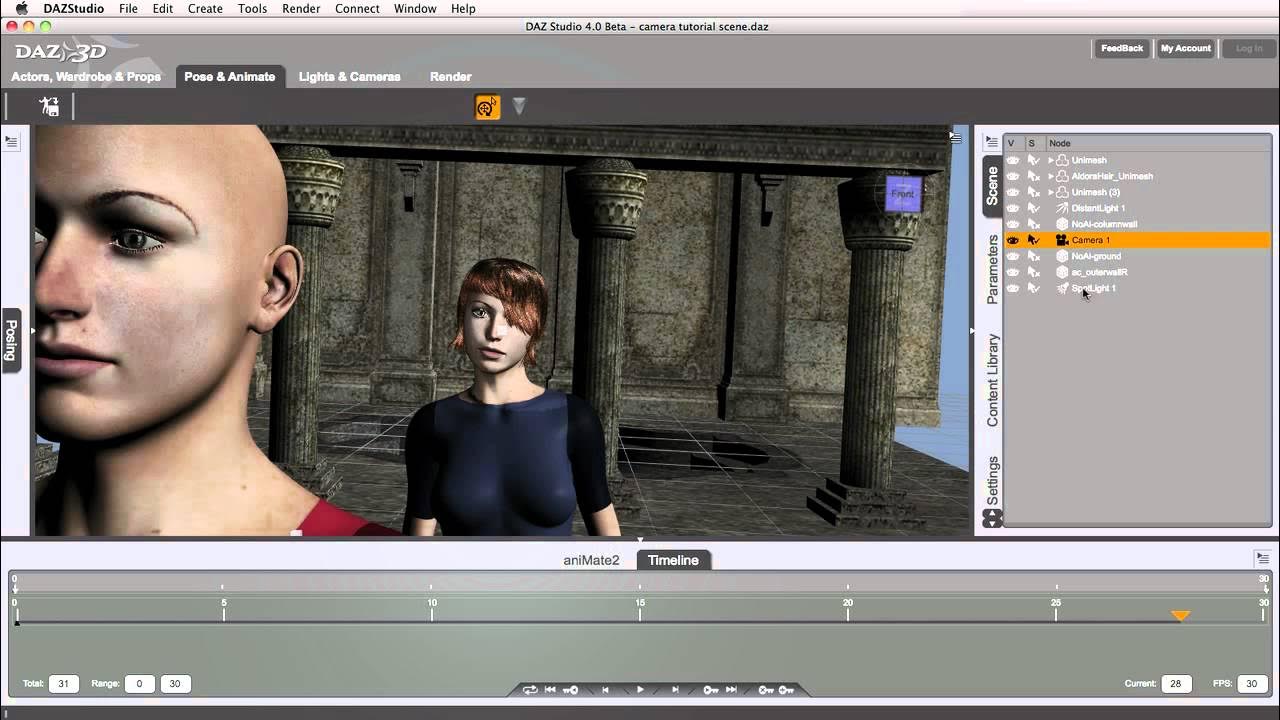Open the Parameters side tab

[x=992, y=269]
